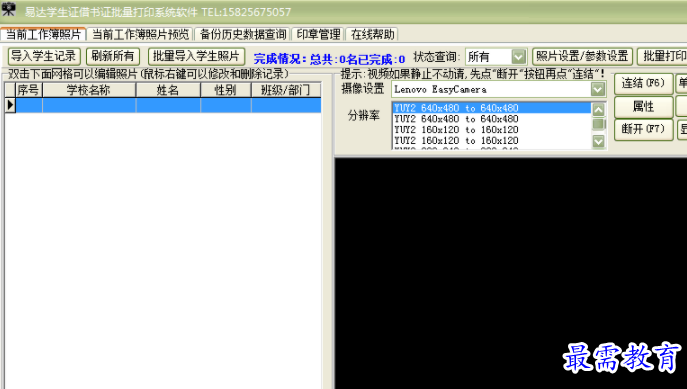
Task: Click the 学校名称 column header
Action: coord(89,90)
